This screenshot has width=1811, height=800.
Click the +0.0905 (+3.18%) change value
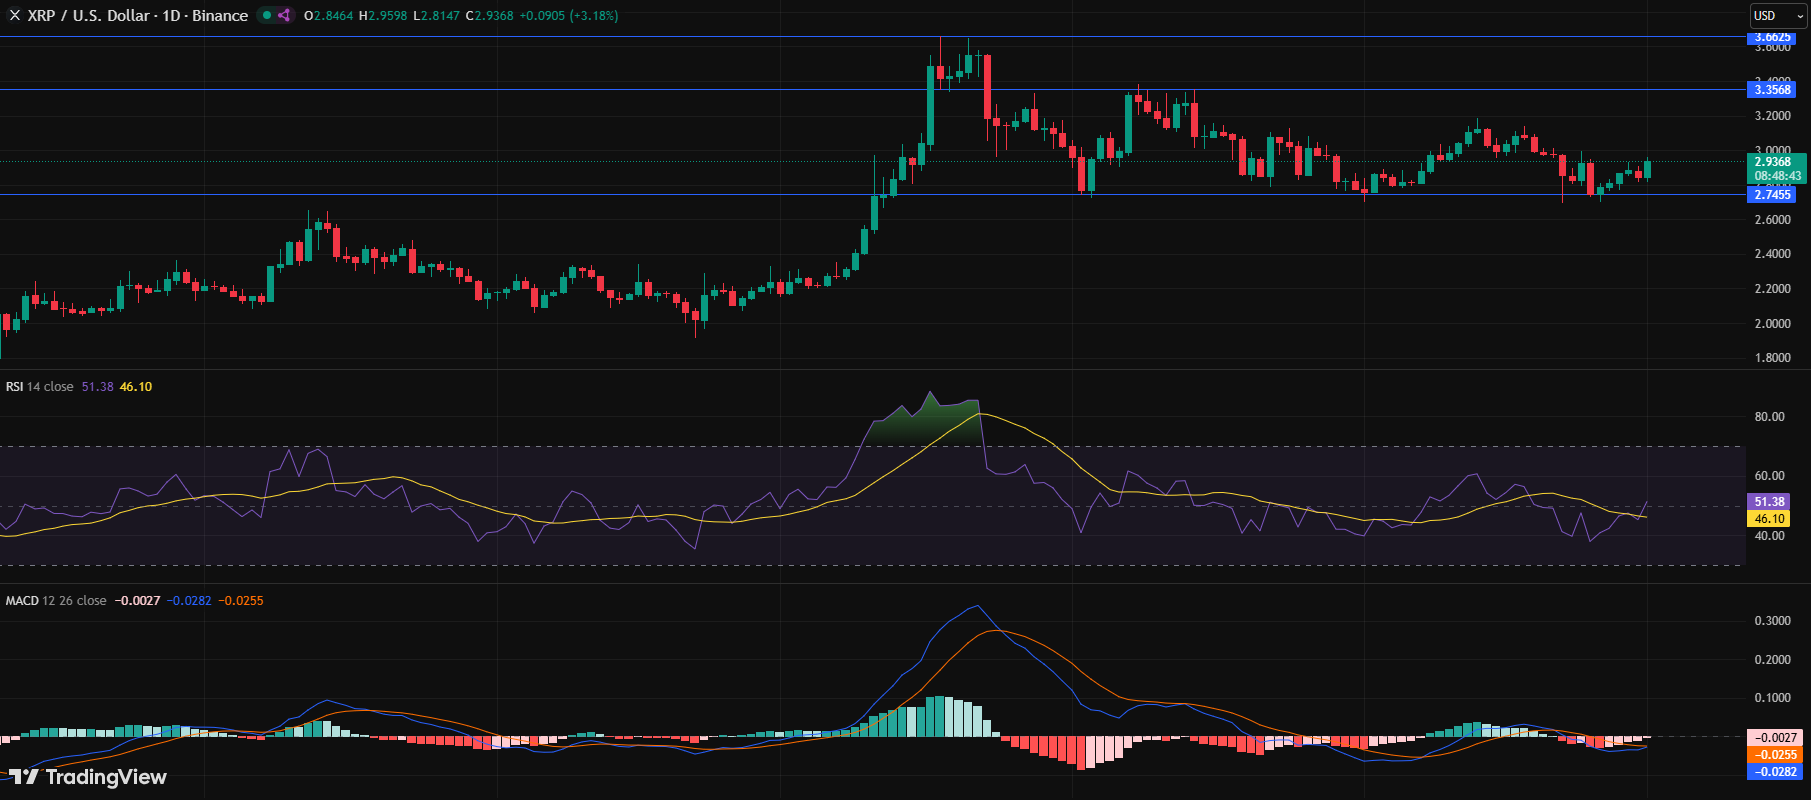click(568, 16)
